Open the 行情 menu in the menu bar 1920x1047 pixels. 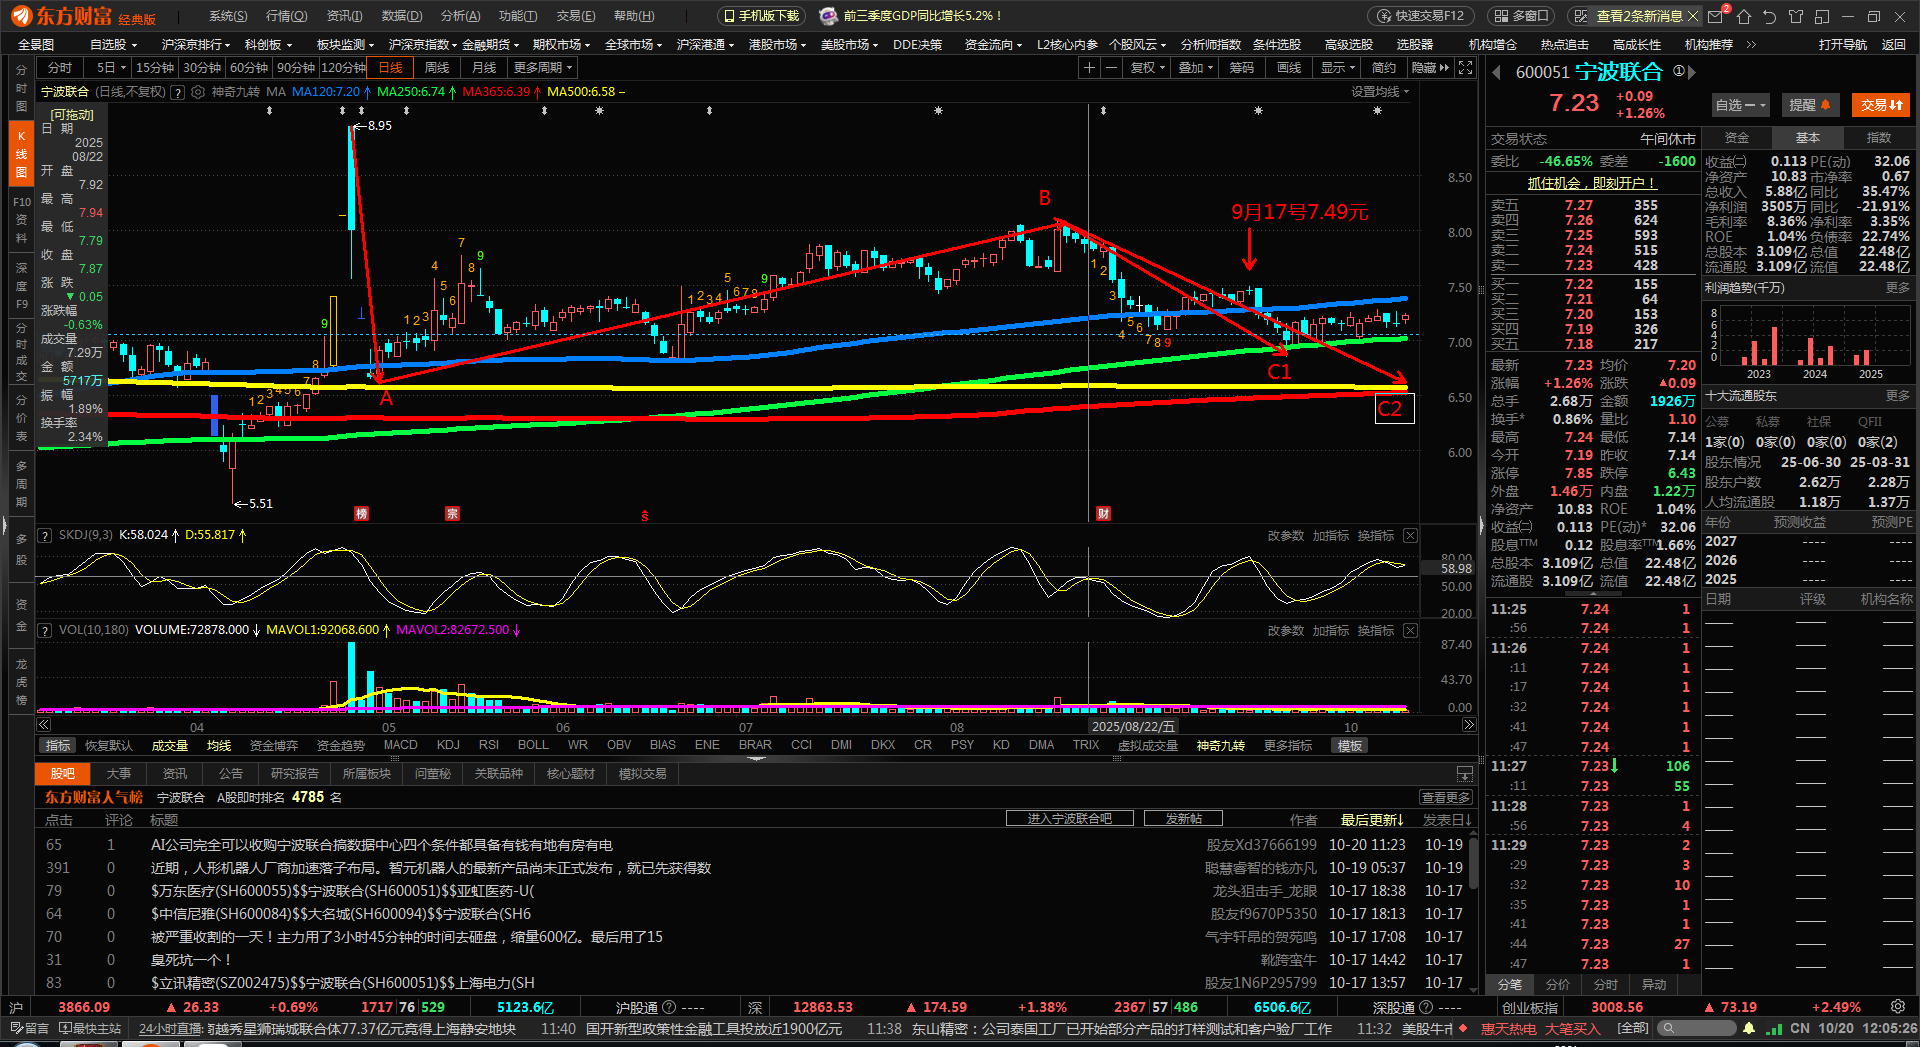point(286,16)
